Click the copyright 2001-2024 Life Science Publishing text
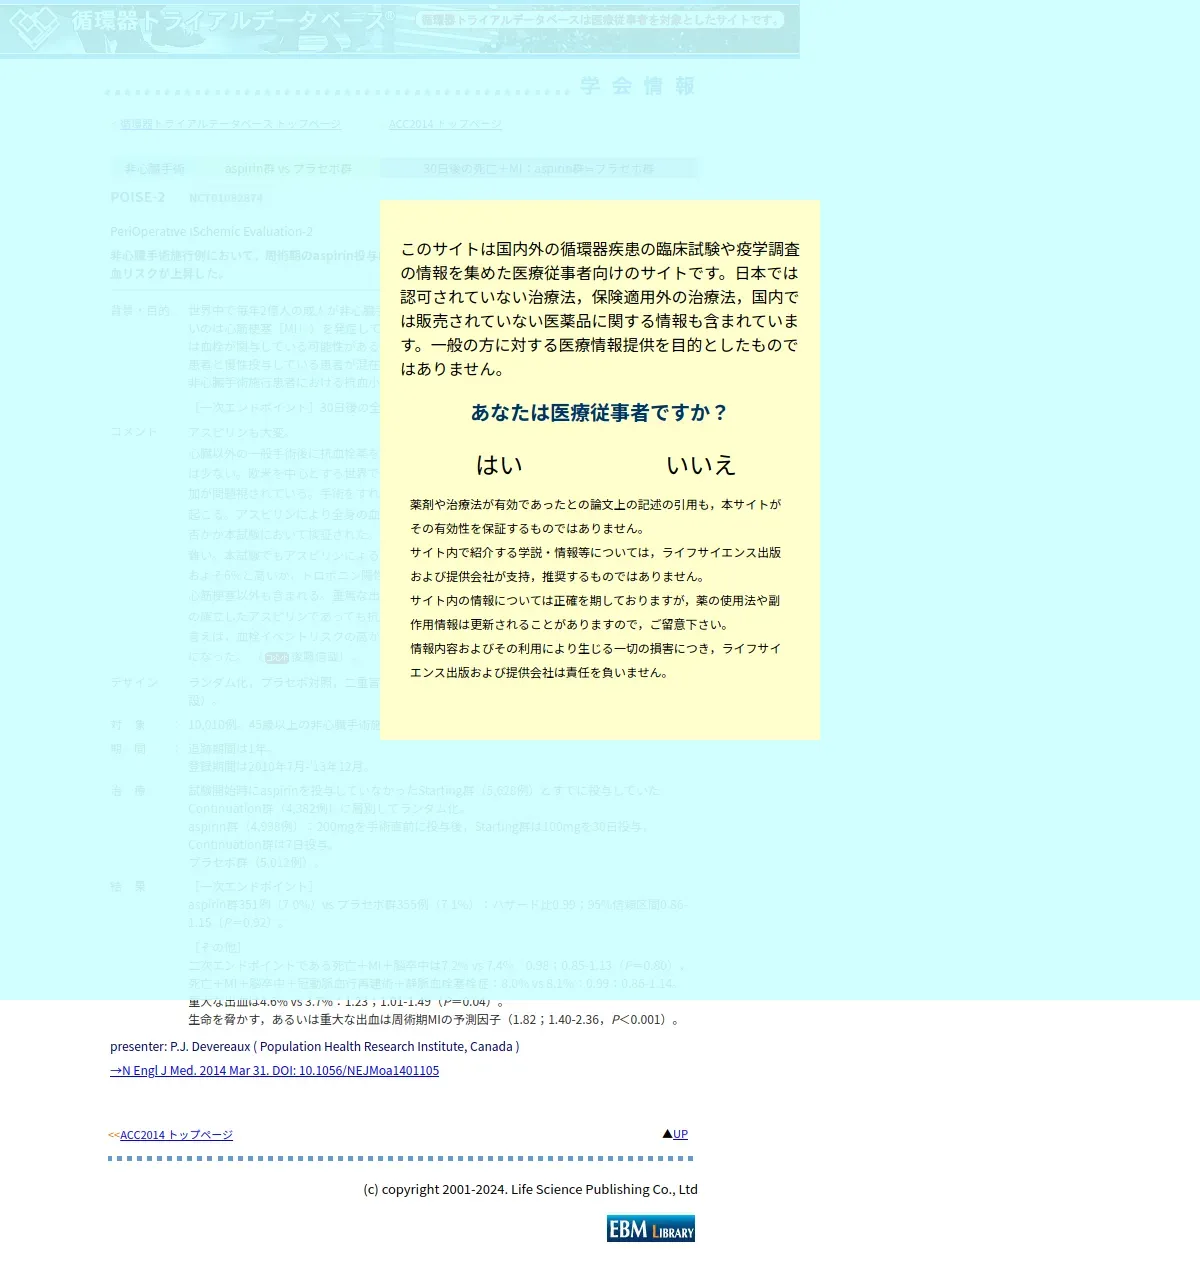This screenshot has height=1264, width=1200. (x=530, y=1189)
